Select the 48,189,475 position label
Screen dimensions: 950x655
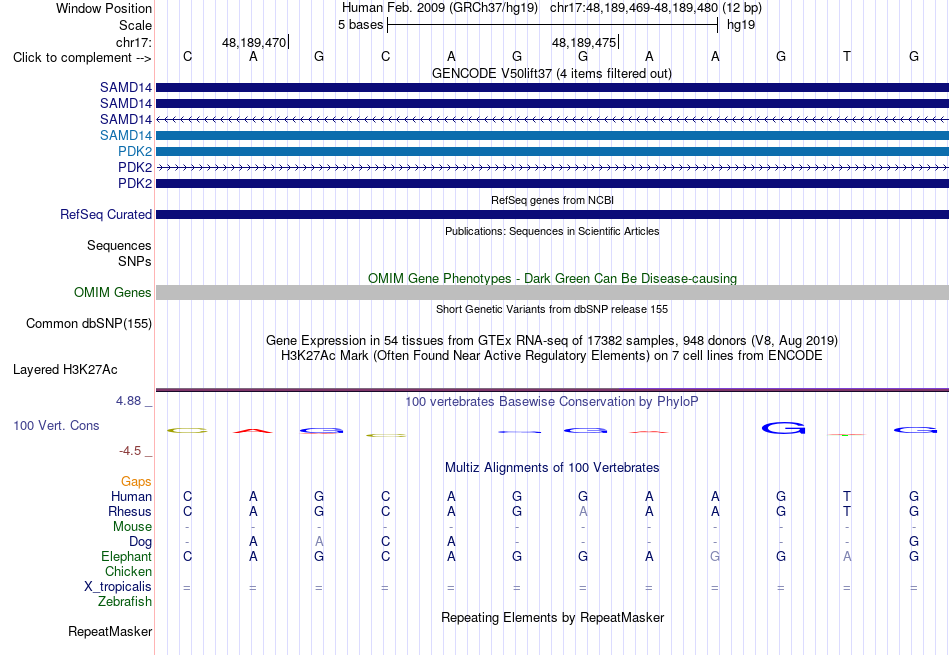(x=584, y=42)
